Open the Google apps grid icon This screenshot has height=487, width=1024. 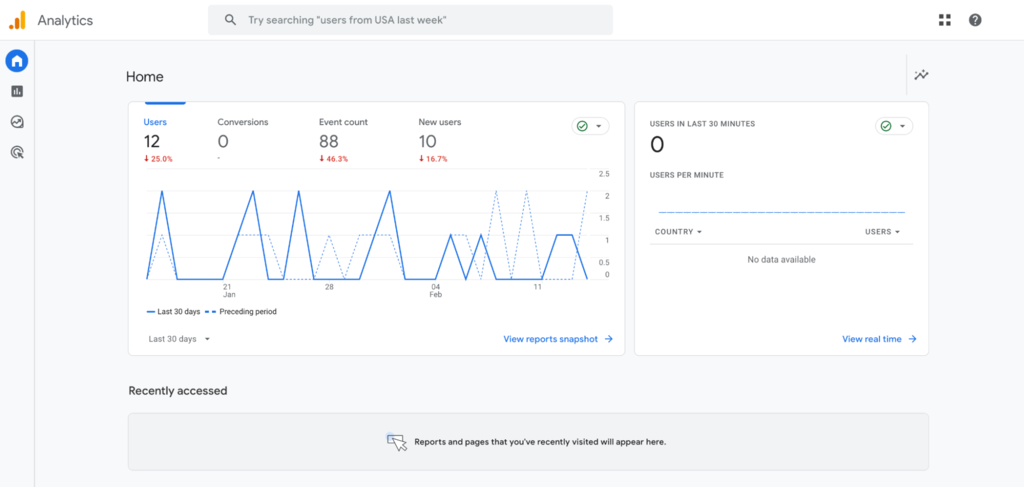(945, 20)
